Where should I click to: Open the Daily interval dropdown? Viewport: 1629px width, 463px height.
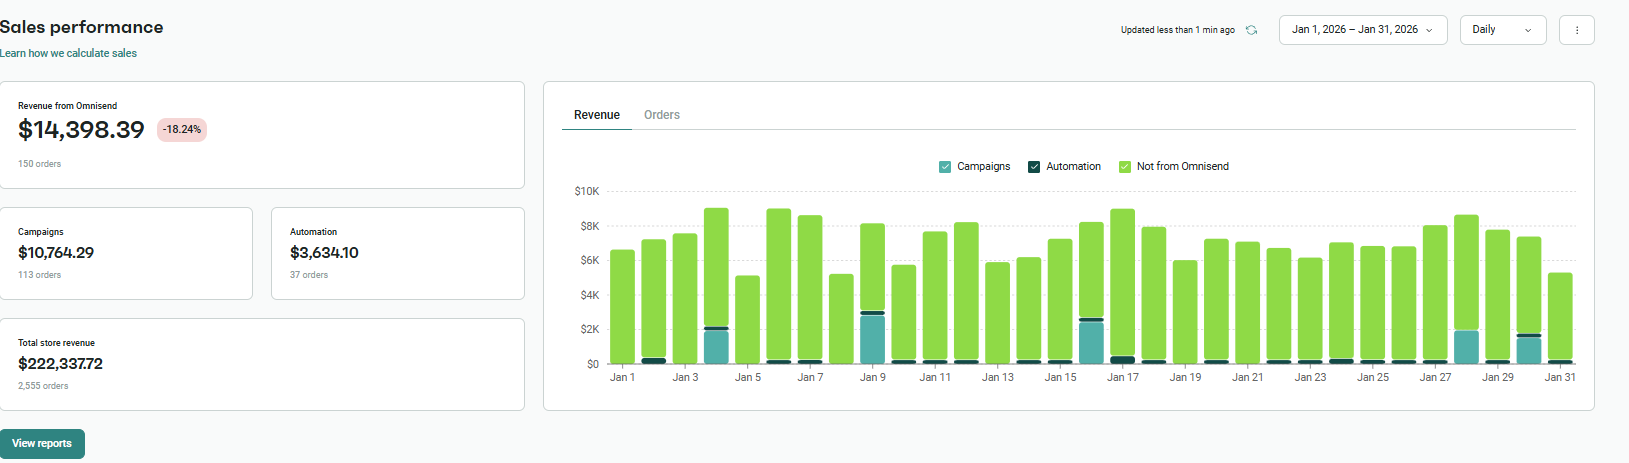(1503, 30)
